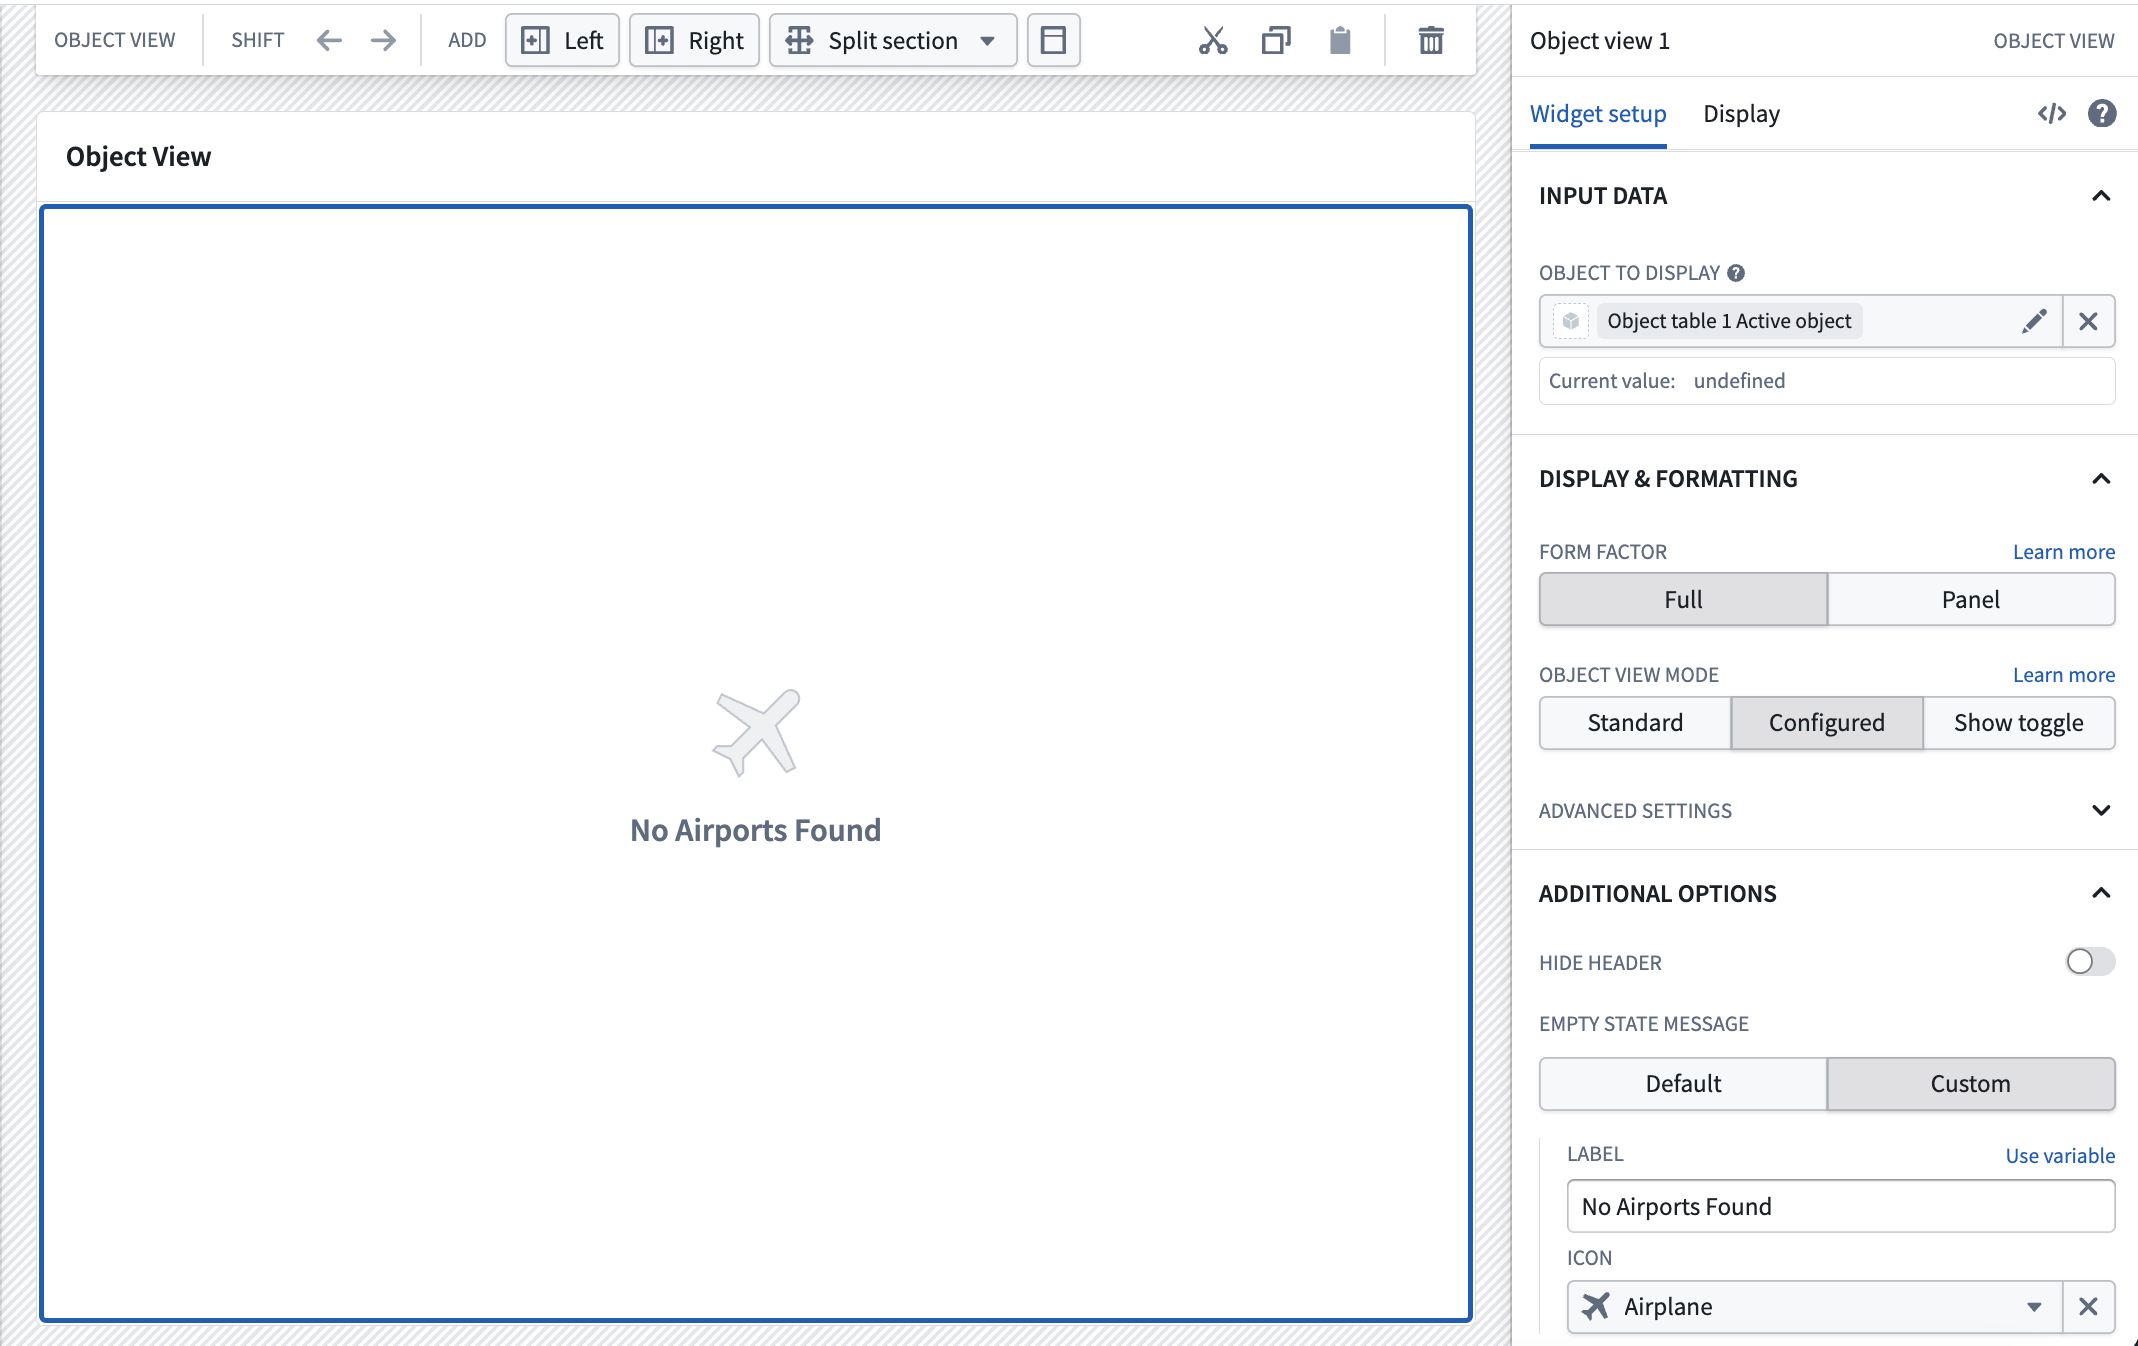This screenshot has height=1346, width=2138.
Task: Copy the widget with the duplicate icon
Action: (1276, 40)
